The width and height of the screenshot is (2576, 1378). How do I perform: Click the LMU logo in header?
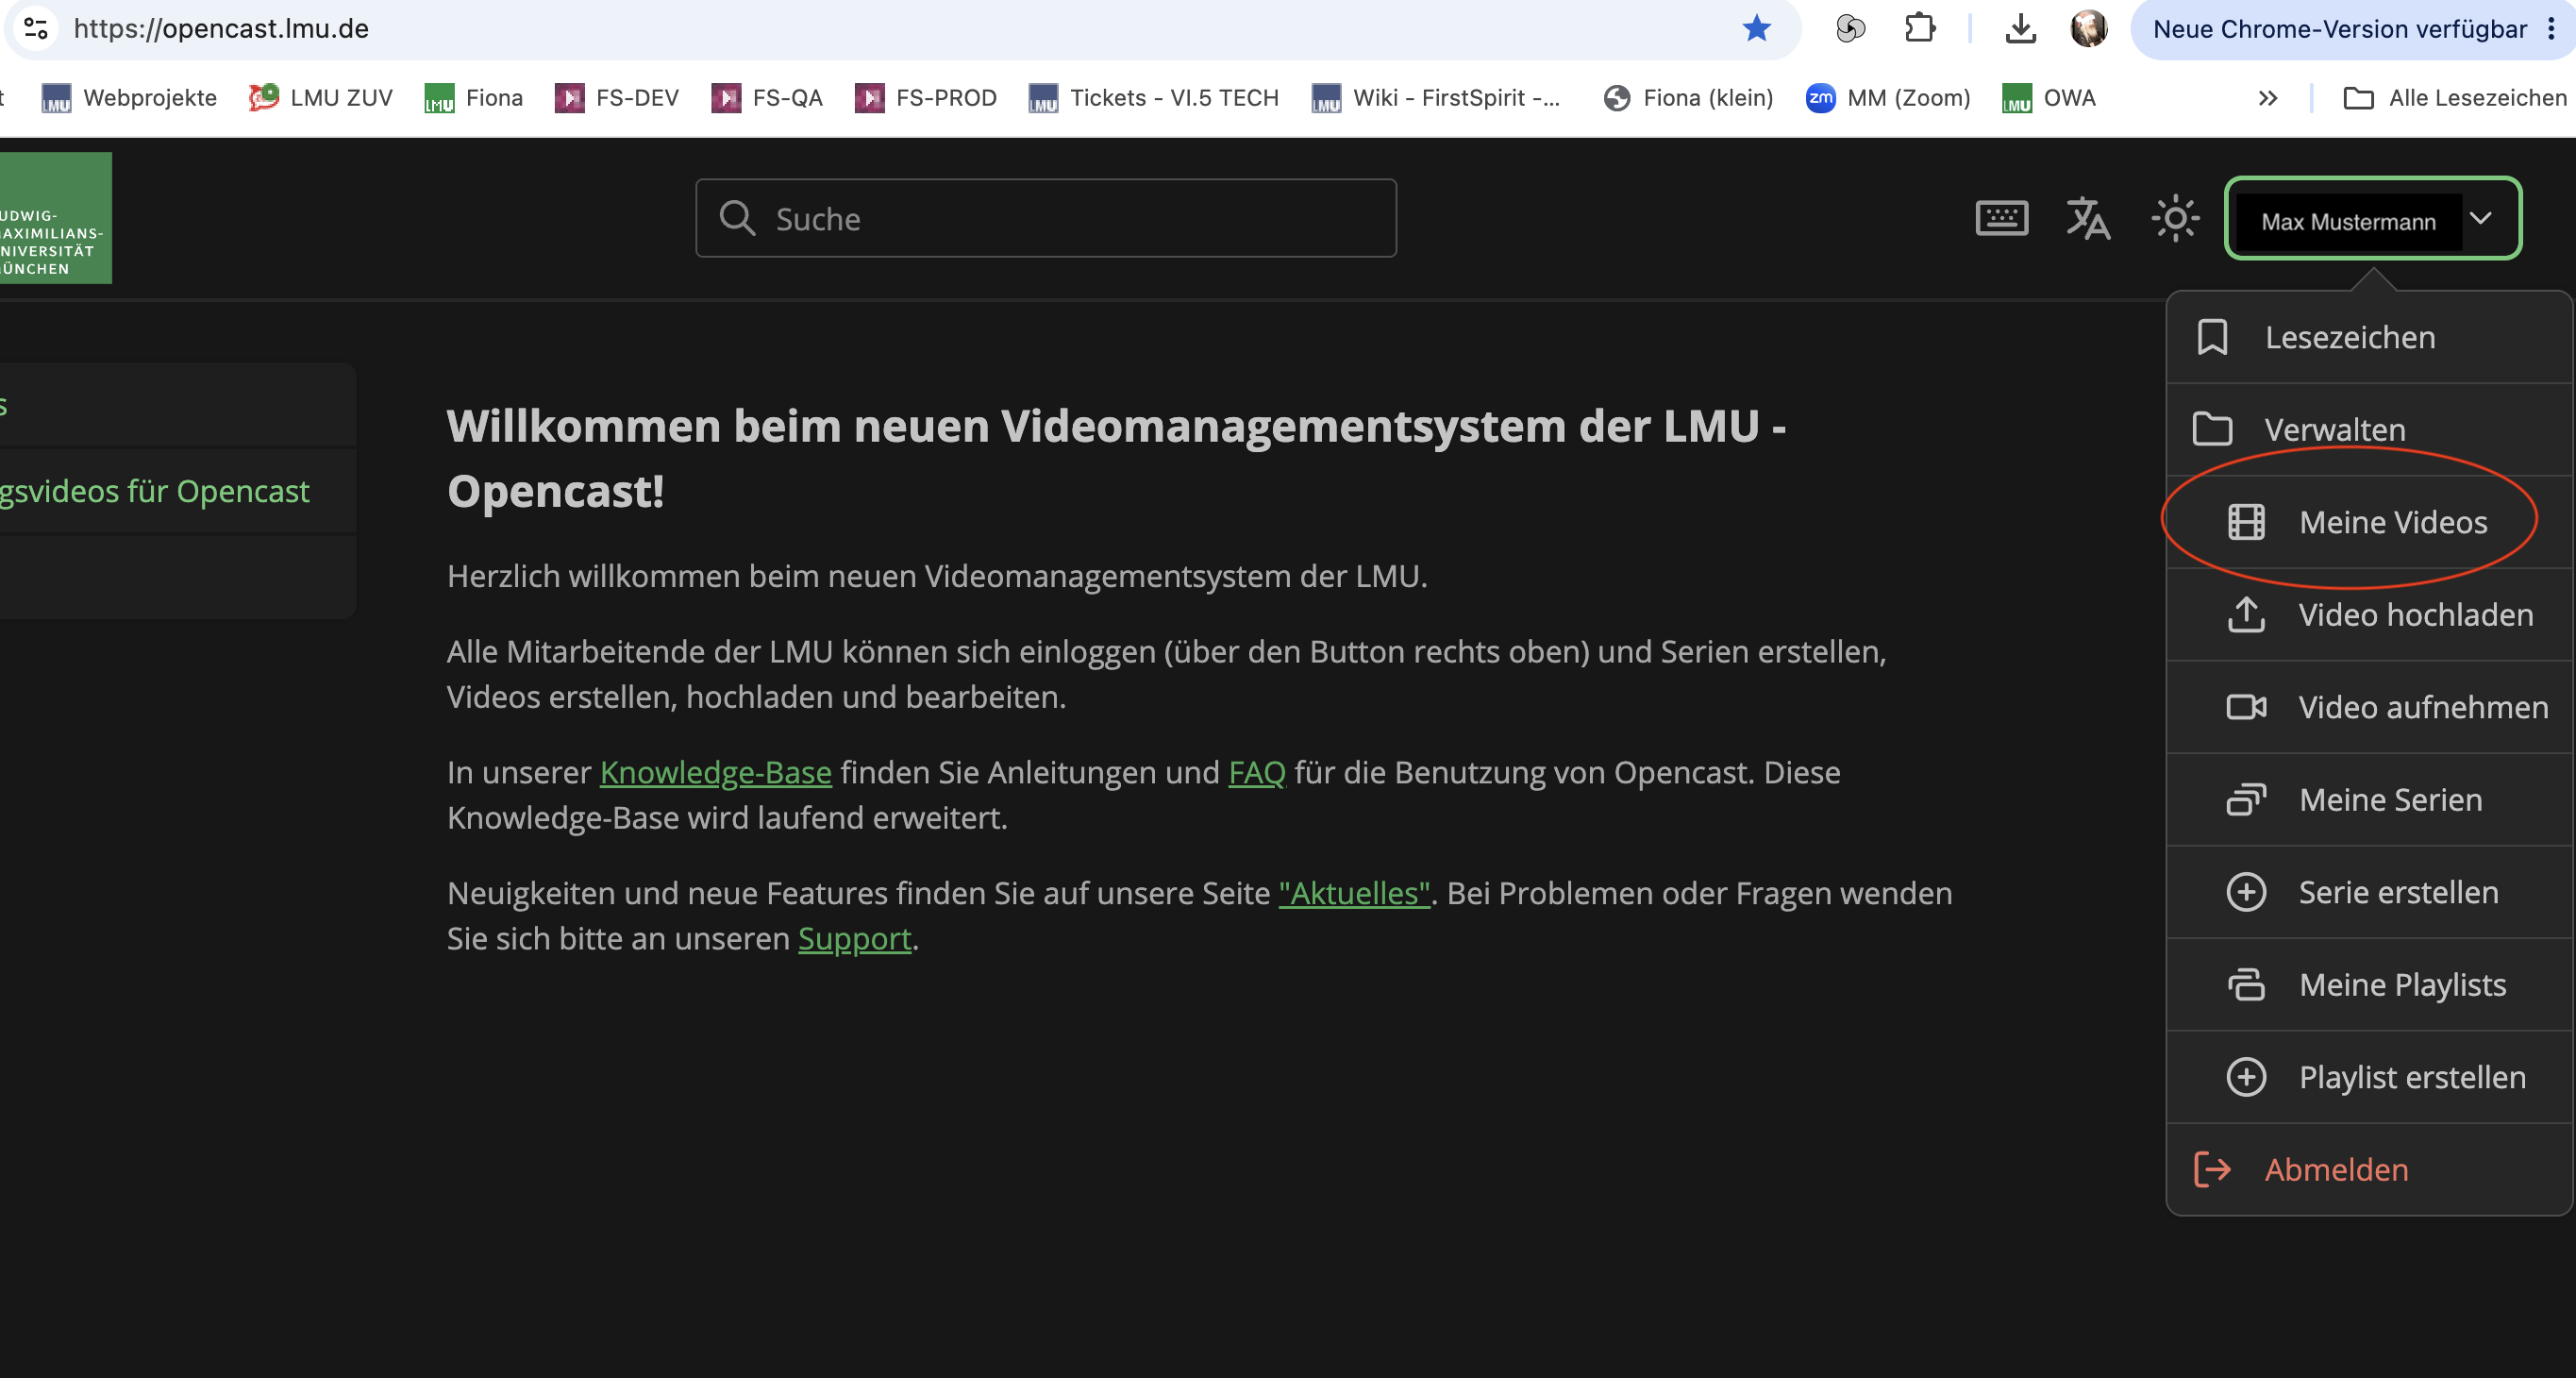pyautogui.click(x=55, y=218)
